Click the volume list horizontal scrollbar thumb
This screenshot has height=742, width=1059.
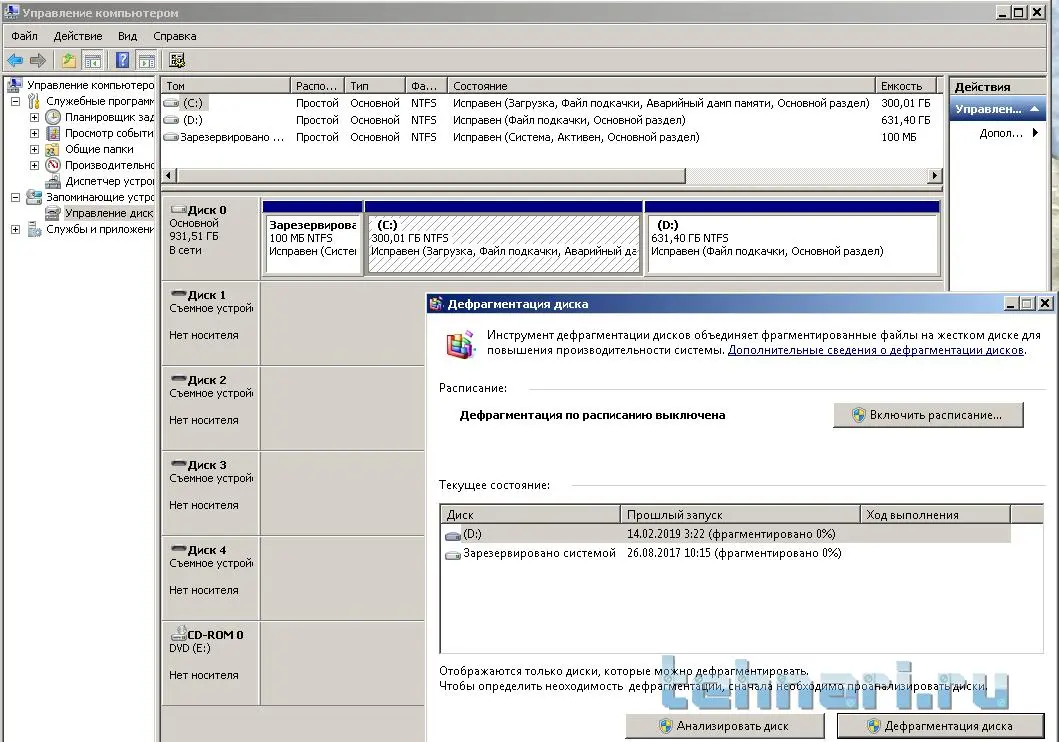431,176
